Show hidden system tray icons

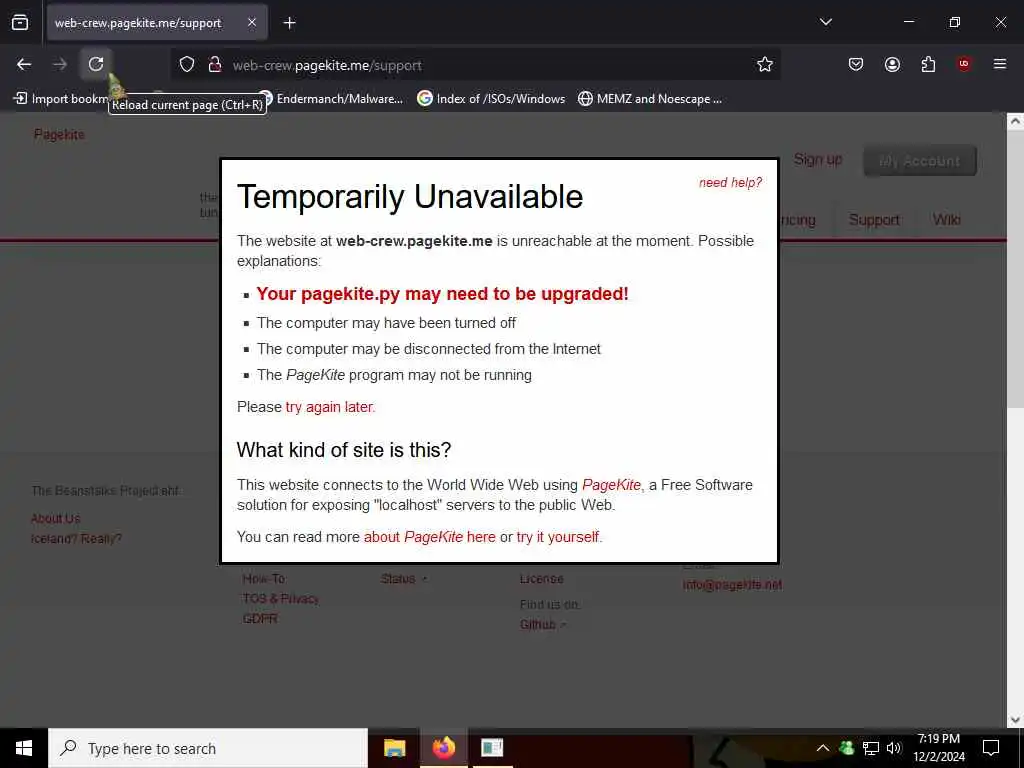823,748
